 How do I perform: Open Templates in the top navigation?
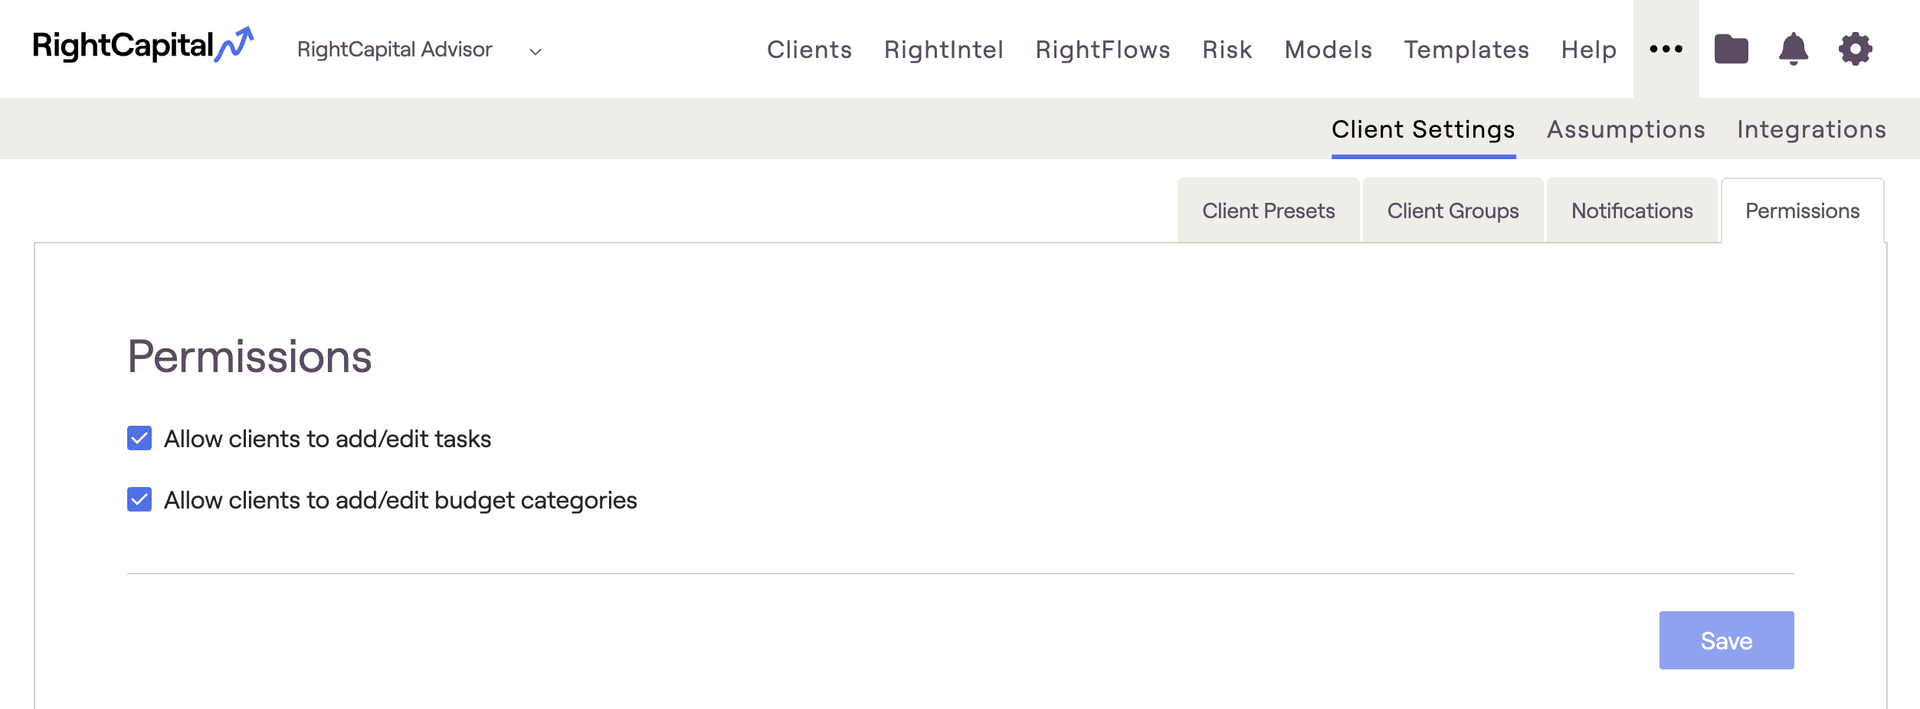click(x=1466, y=49)
